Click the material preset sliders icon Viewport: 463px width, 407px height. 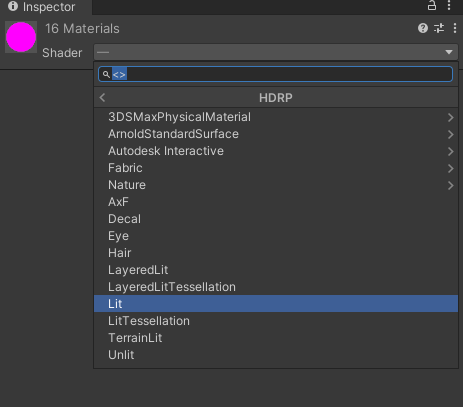(x=439, y=28)
